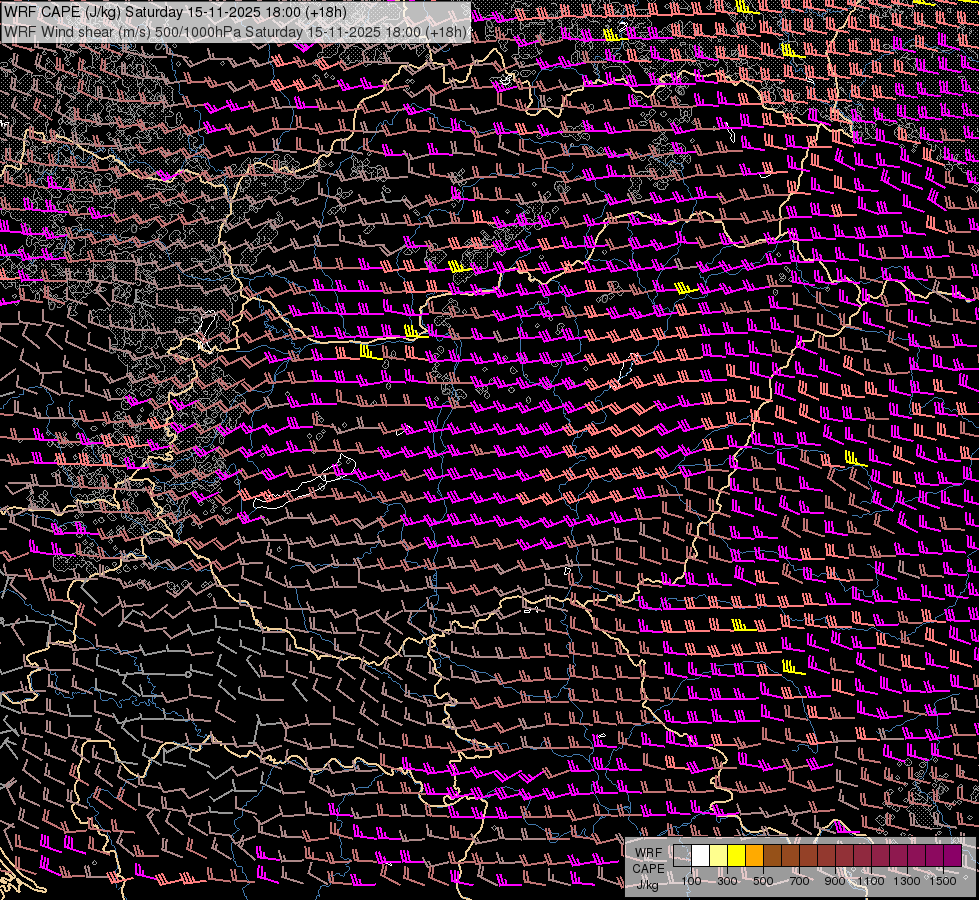Select the gray first swatch of the legend
The height and width of the screenshot is (900, 979).
pyautogui.click(x=683, y=855)
